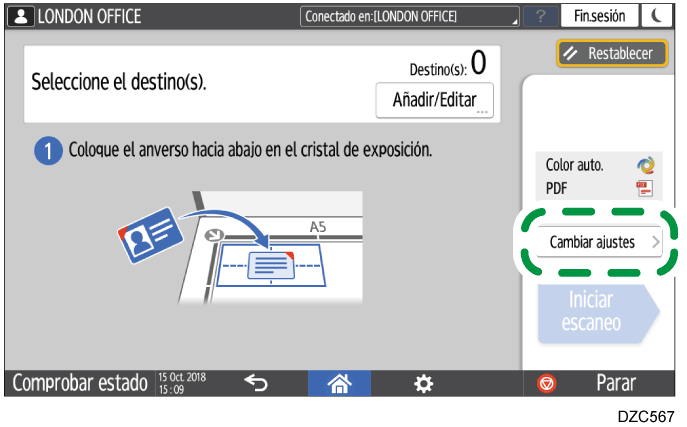Tap the 'Coloque el anverso hacia abajo' instruction
Screen dimensions: 687x427
(250, 150)
